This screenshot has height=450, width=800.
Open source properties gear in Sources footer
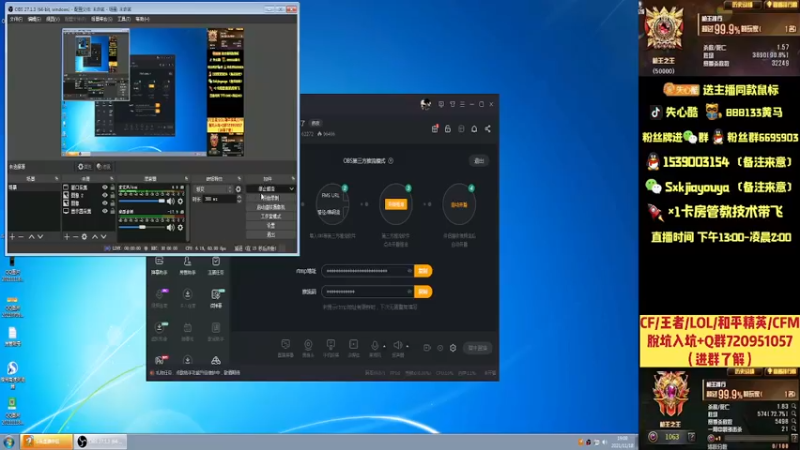pos(84,237)
